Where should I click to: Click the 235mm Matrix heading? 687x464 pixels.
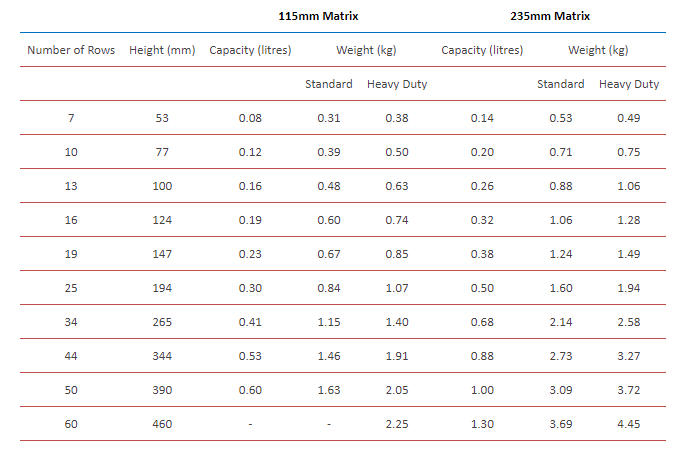550,16
